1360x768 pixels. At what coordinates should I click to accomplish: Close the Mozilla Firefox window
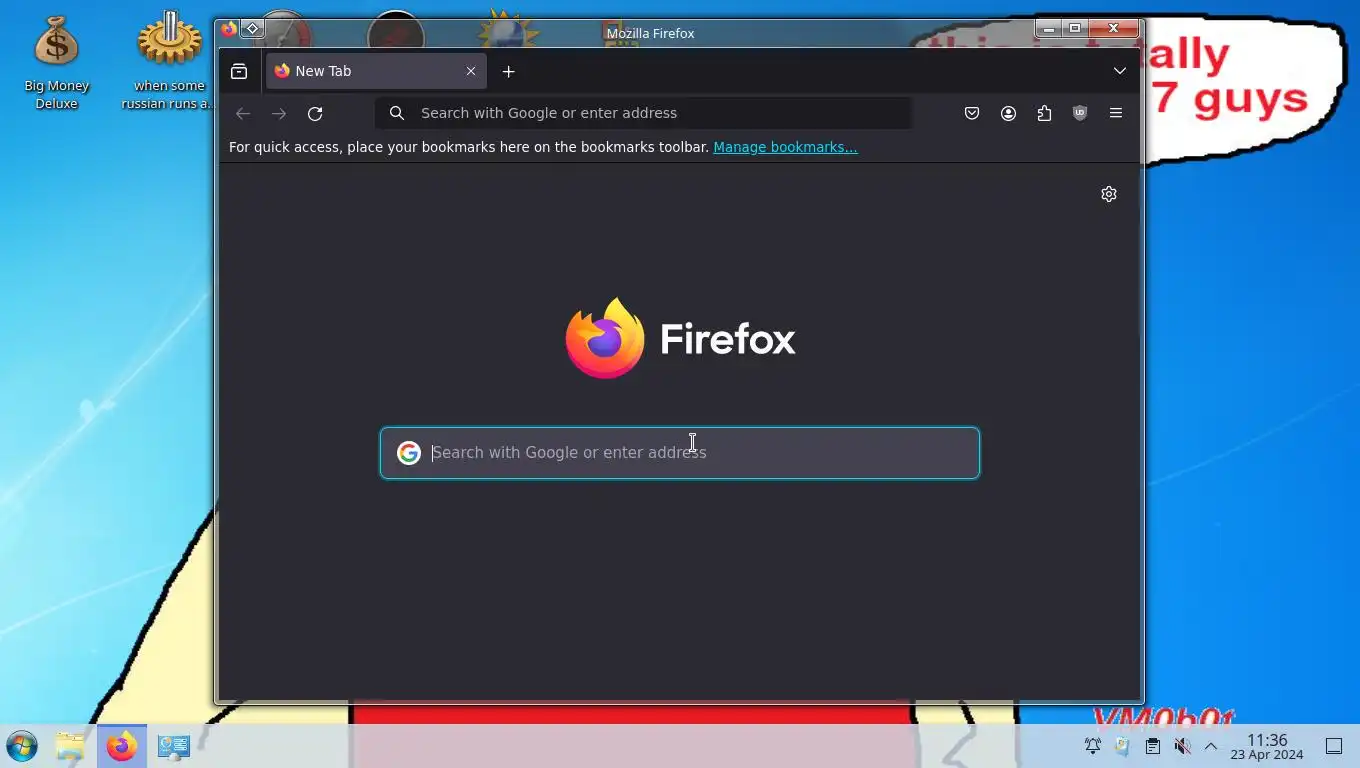coord(1114,28)
